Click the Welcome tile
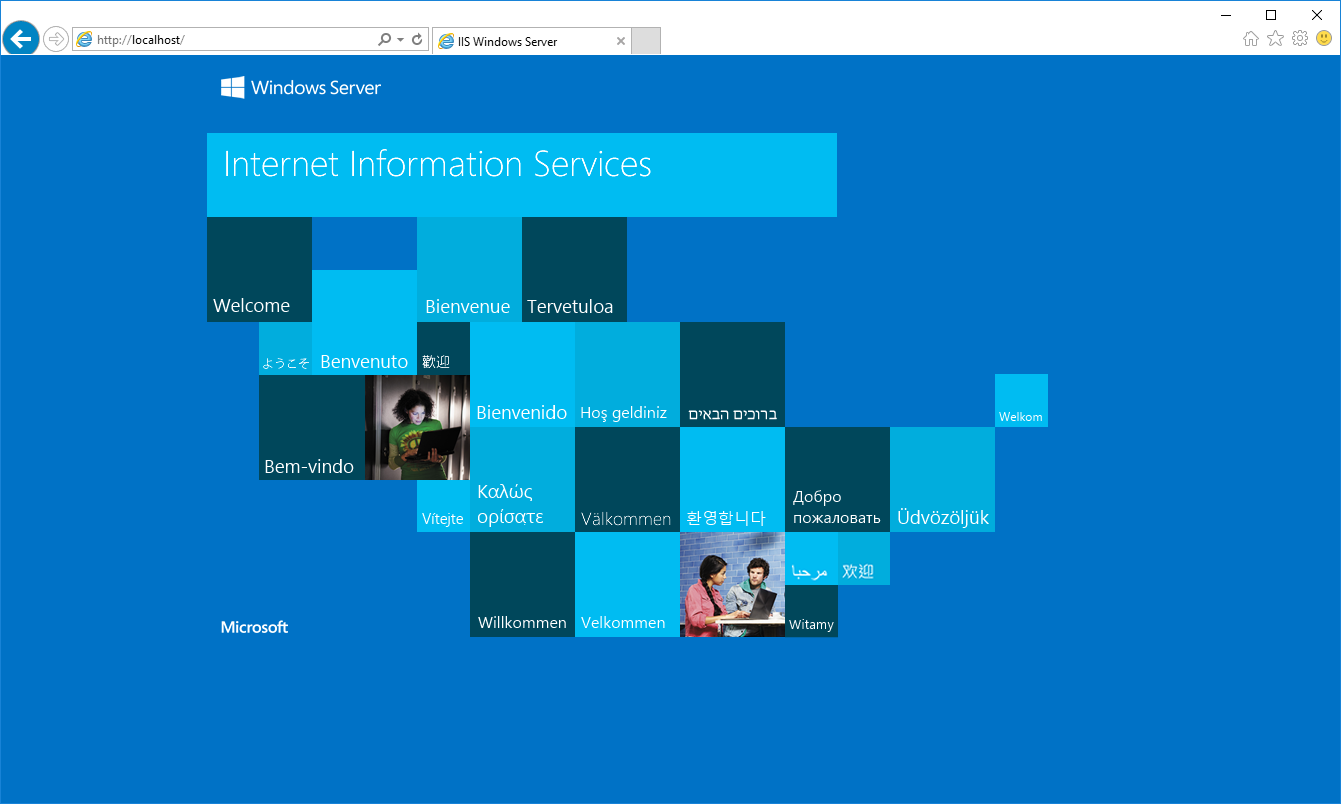The image size is (1341, 804). pyautogui.click(x=259, y=270)
